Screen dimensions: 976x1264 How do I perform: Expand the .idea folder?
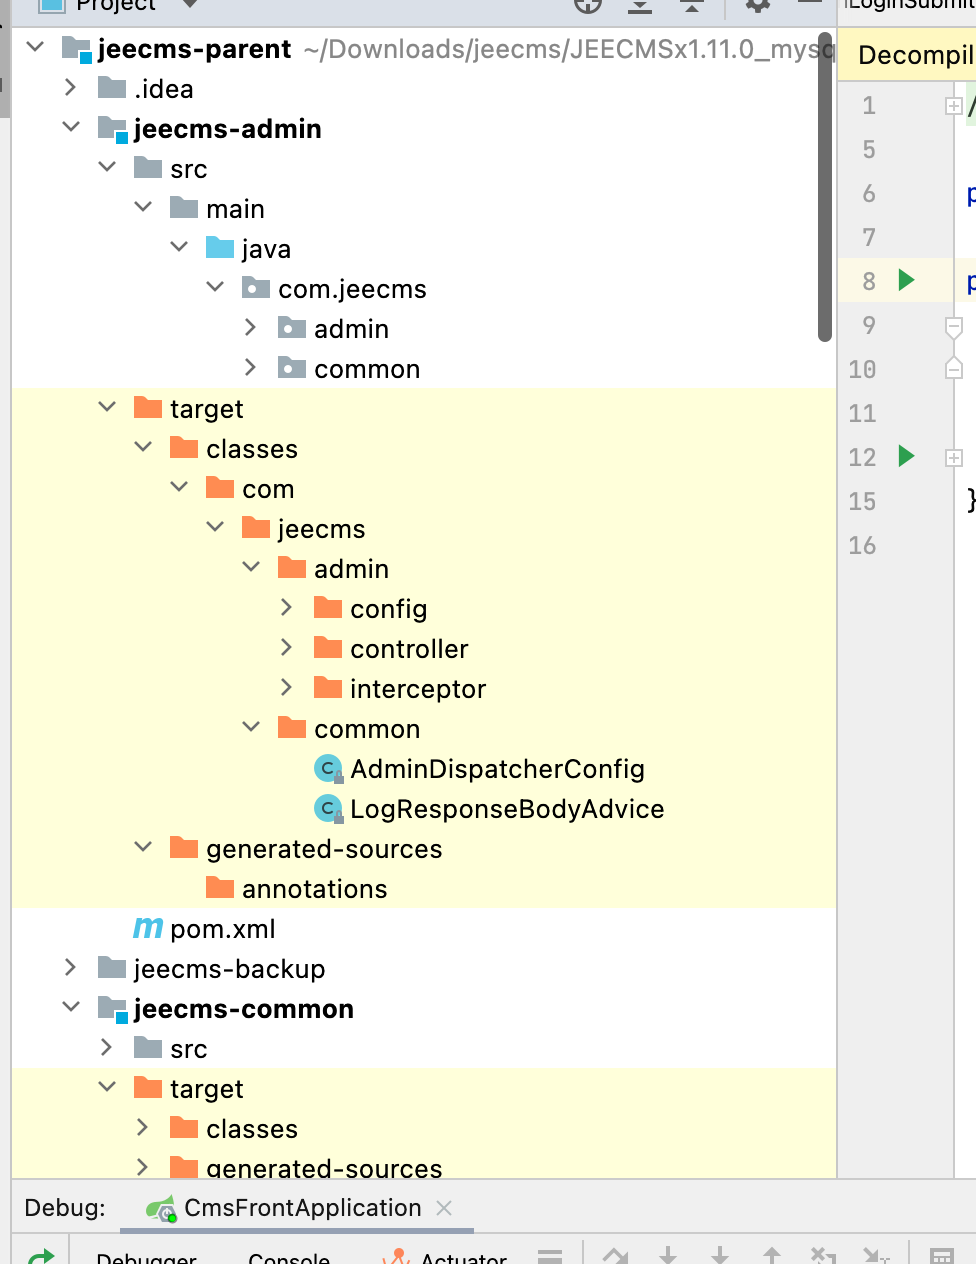tap(70, 88)
